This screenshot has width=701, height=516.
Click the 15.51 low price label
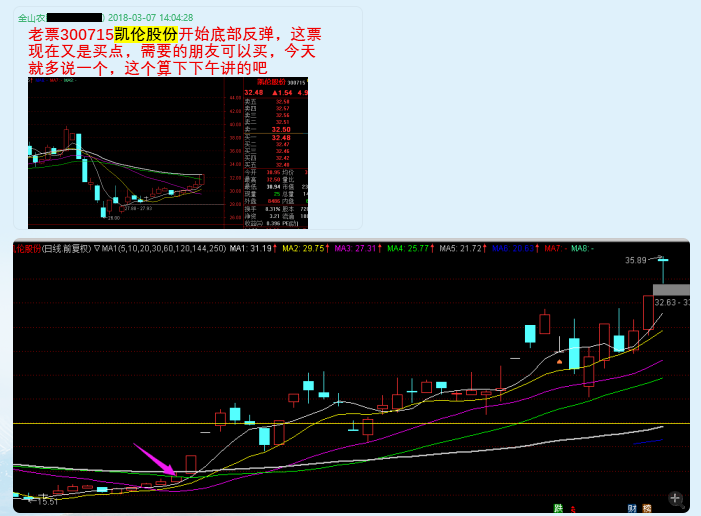(48, 502)
